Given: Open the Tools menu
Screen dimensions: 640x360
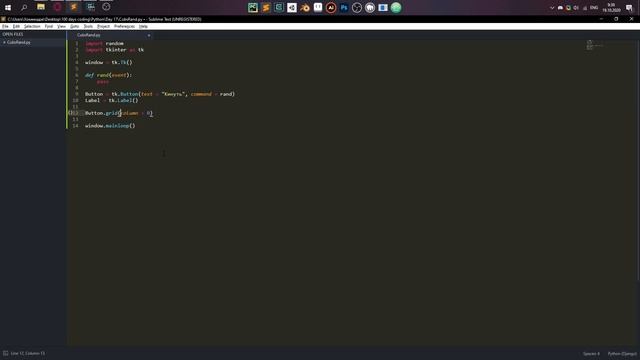Looking at the screenshot, I should pyautogui.click(x=88, y=26).
